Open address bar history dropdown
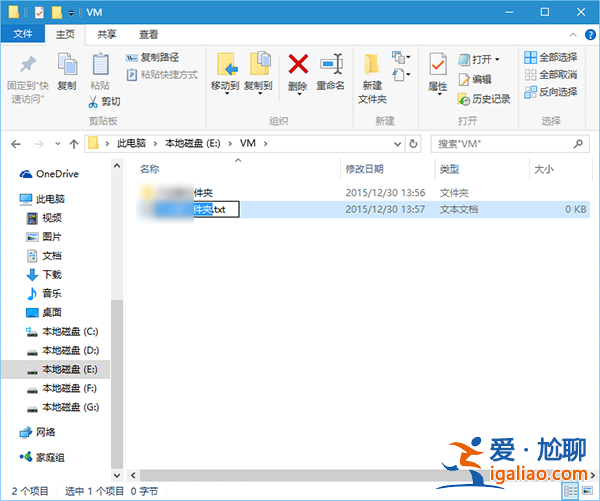Screen dimensions: 600x501 point(398,144)
